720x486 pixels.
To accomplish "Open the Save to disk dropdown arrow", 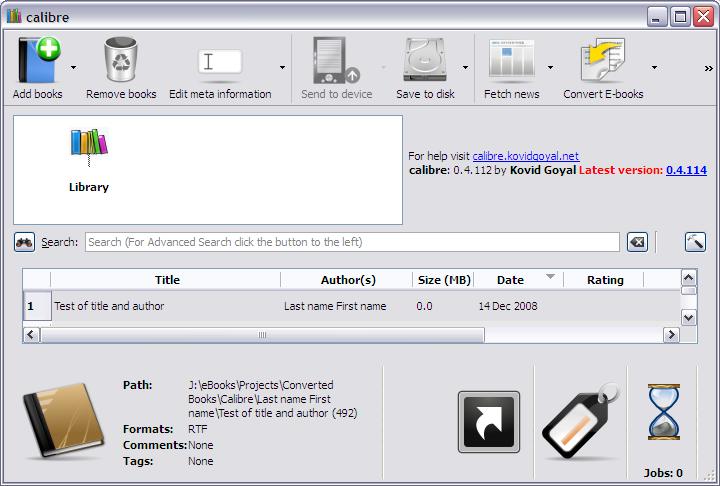I will click(465, 68).
